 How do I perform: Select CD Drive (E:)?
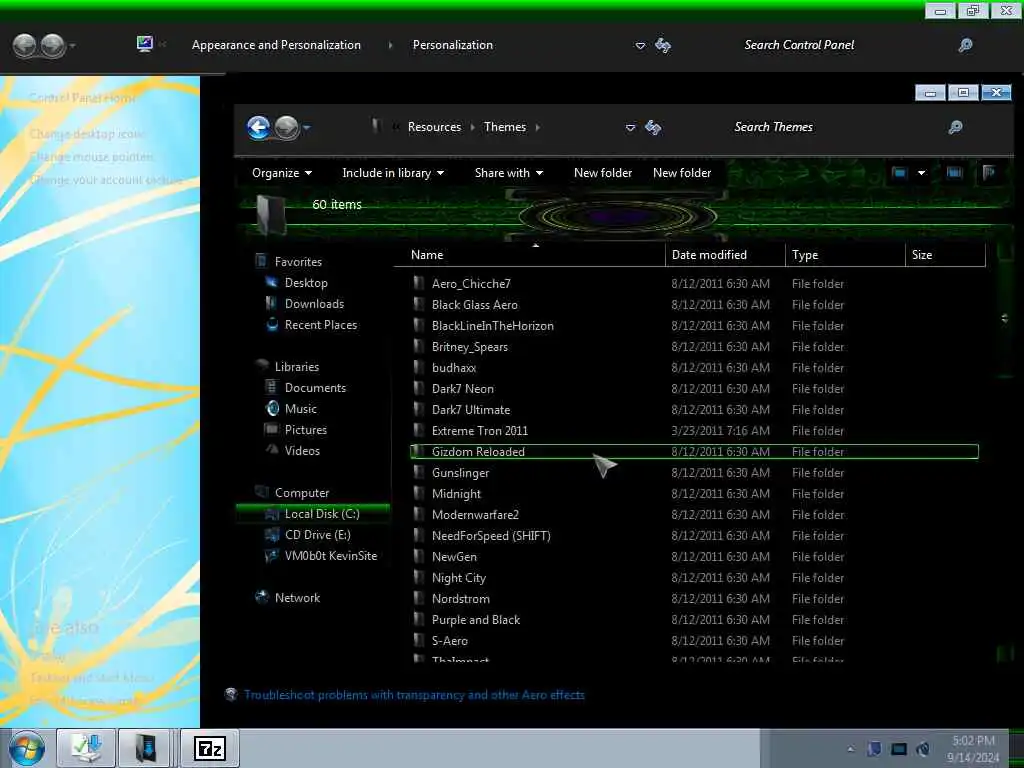tap(317, 535)
